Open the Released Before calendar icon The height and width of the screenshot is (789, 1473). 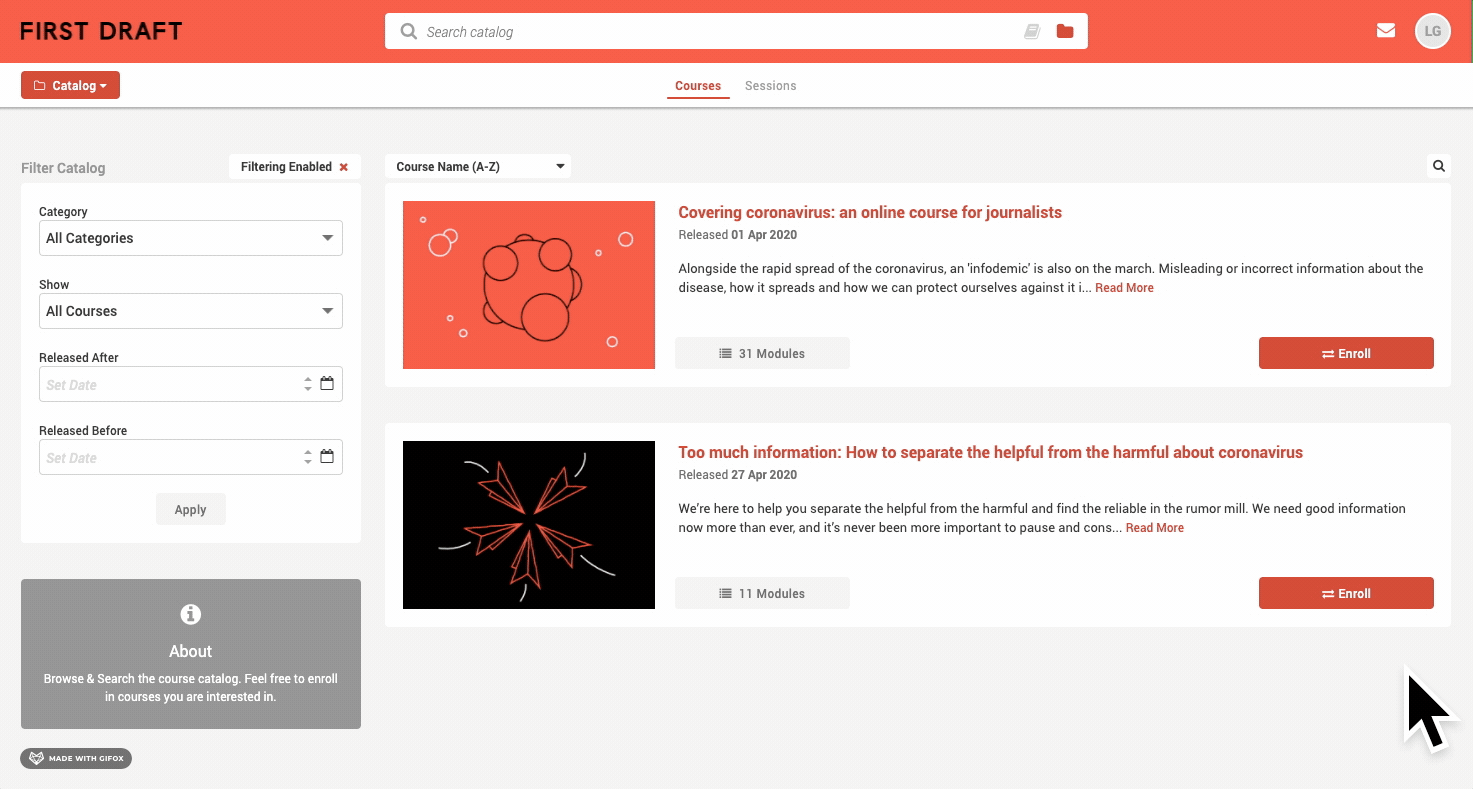point(327,456)
